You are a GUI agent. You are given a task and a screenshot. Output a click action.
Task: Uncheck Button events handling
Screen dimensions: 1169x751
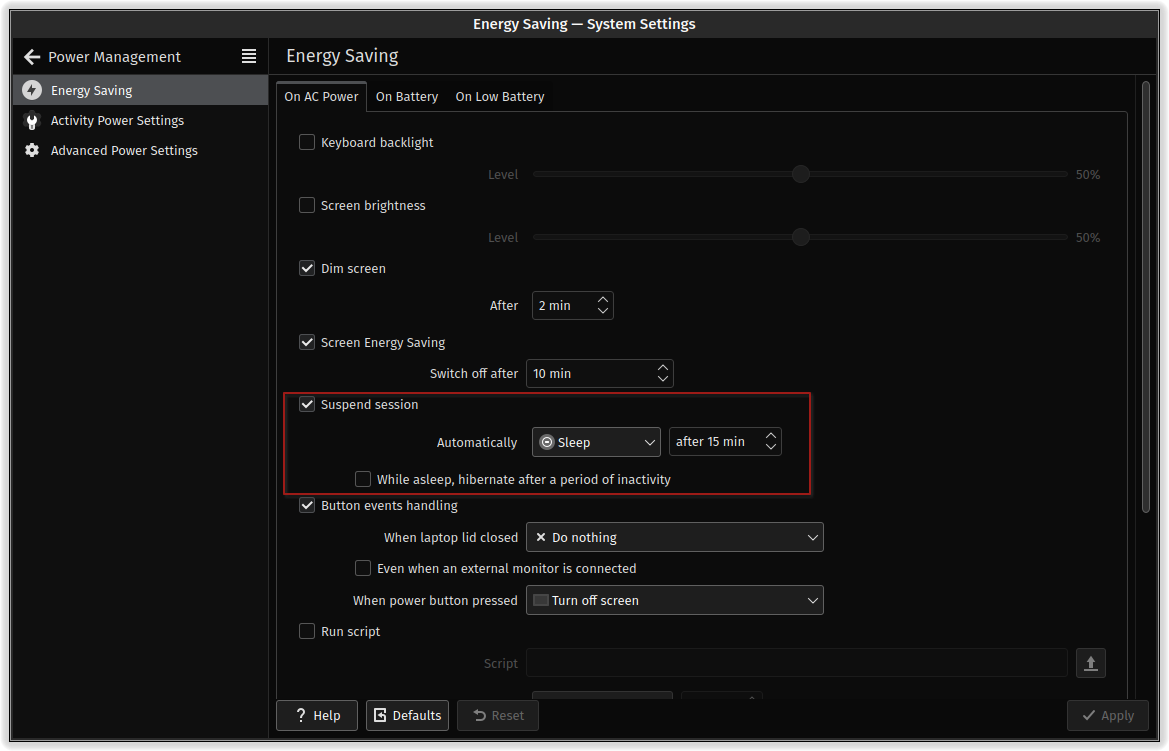(x=306, y=505)
